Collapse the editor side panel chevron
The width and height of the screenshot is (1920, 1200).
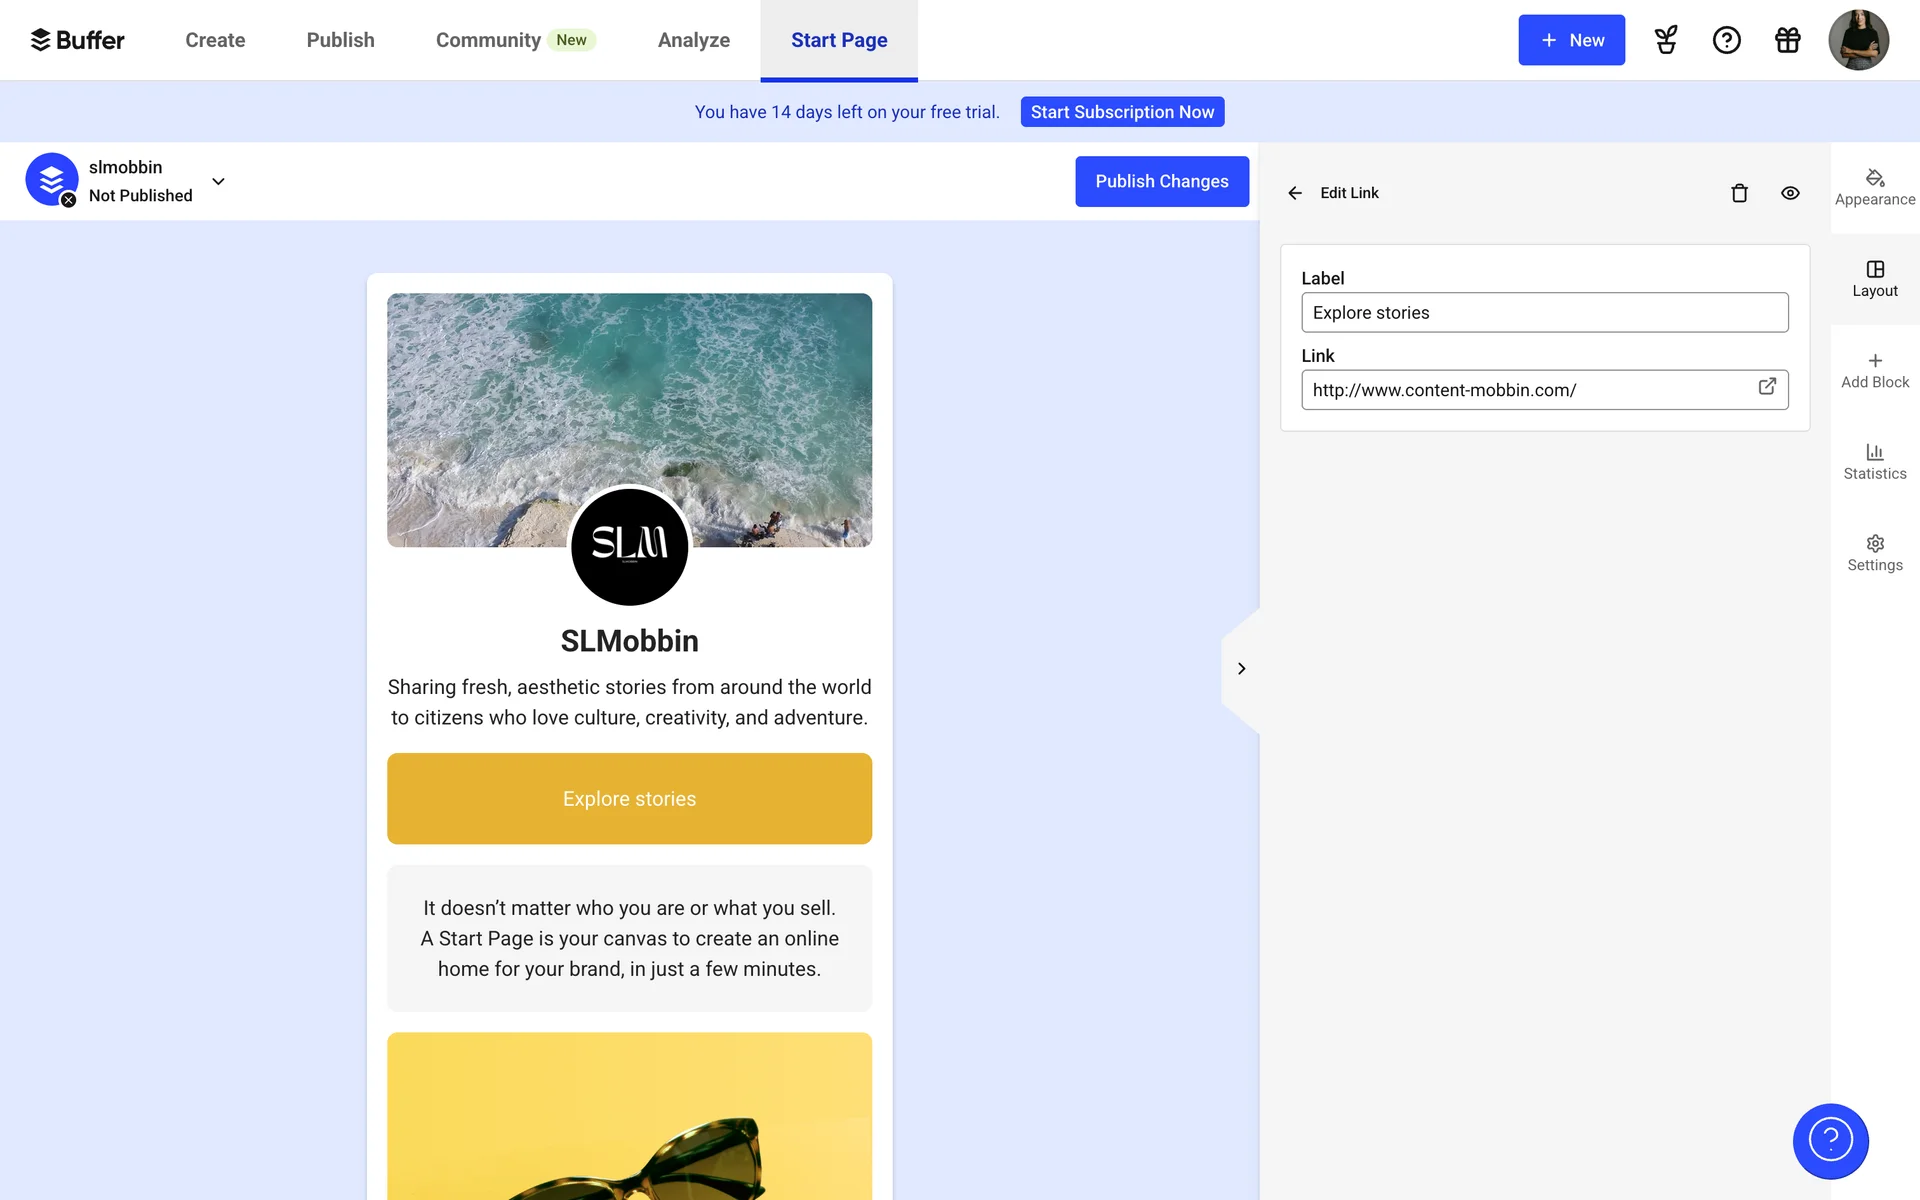[x=1241, y=669]
